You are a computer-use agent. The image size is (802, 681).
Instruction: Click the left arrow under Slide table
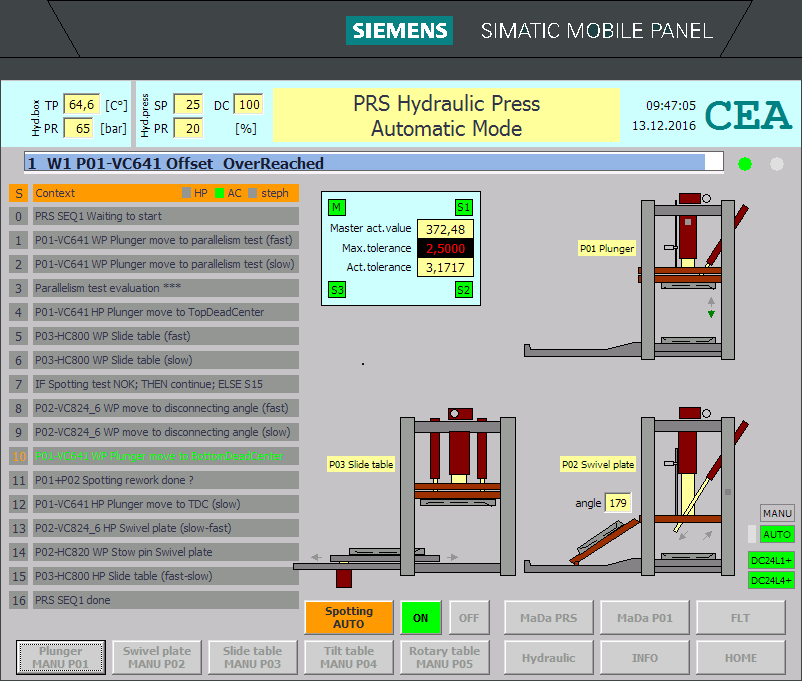click(x=316, y=557)
